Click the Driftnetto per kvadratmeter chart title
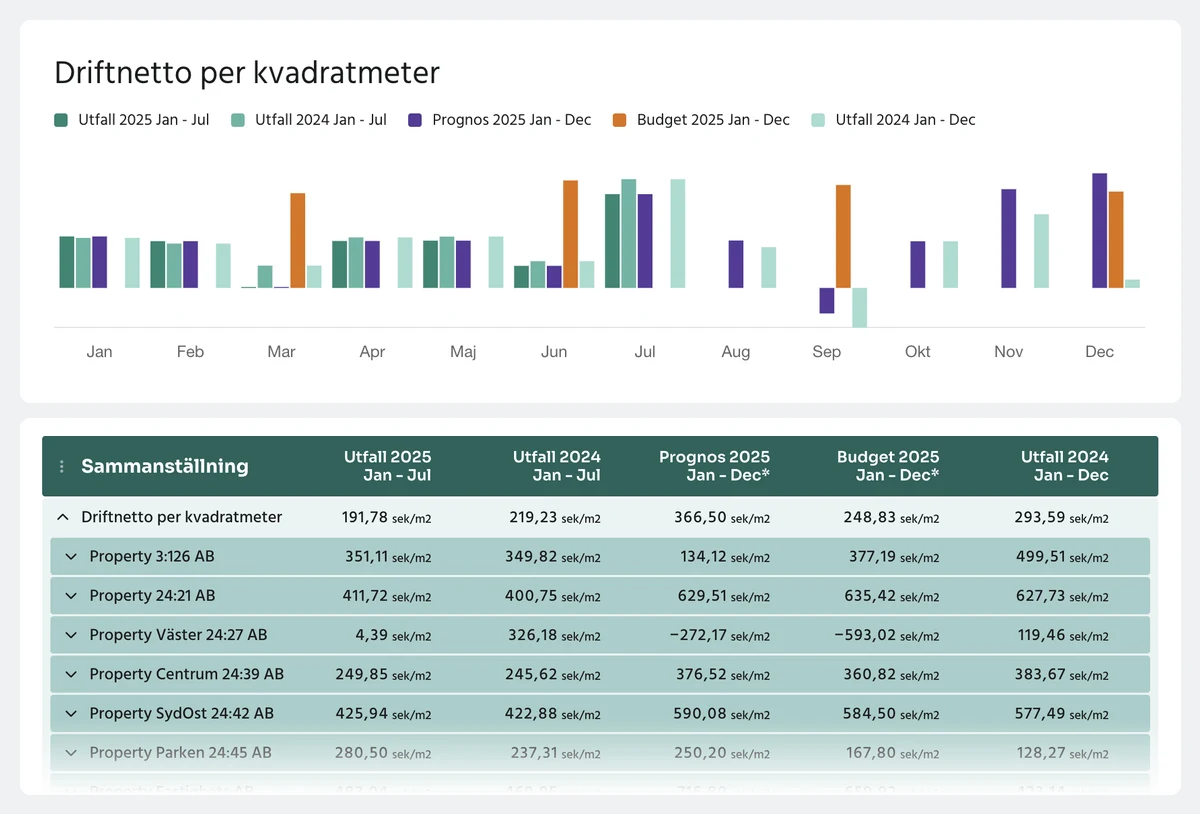Viewport: 1200px width, 814px height. 247,73
